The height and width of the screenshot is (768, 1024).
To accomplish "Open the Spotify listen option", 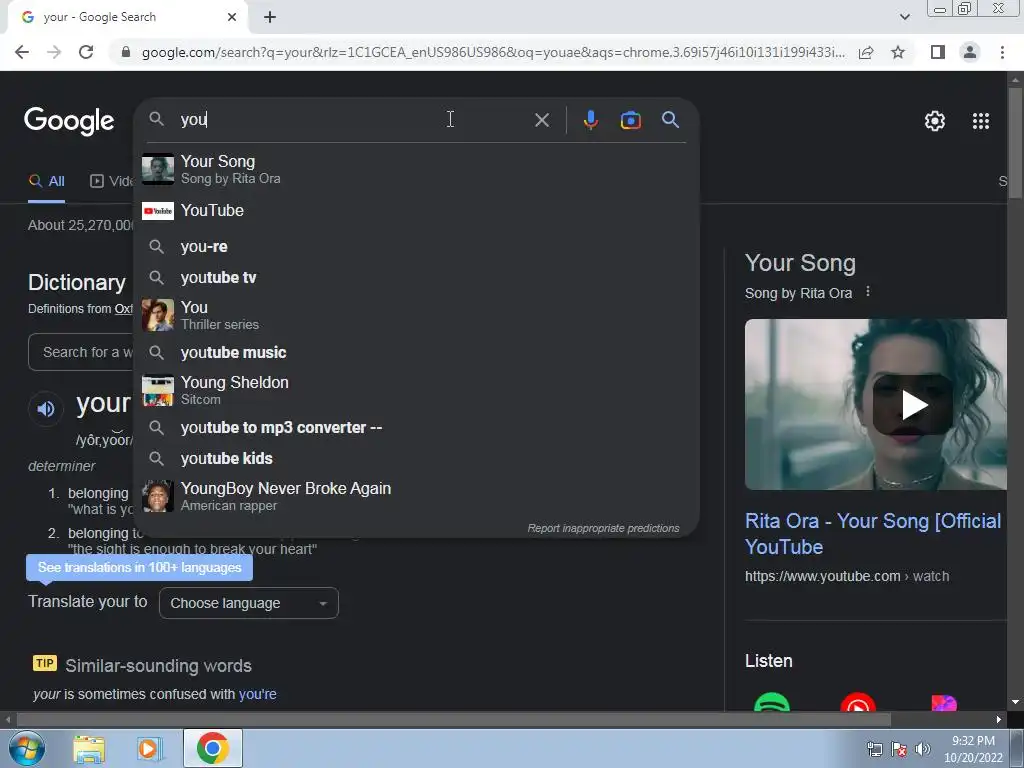I will coord(772,702).
